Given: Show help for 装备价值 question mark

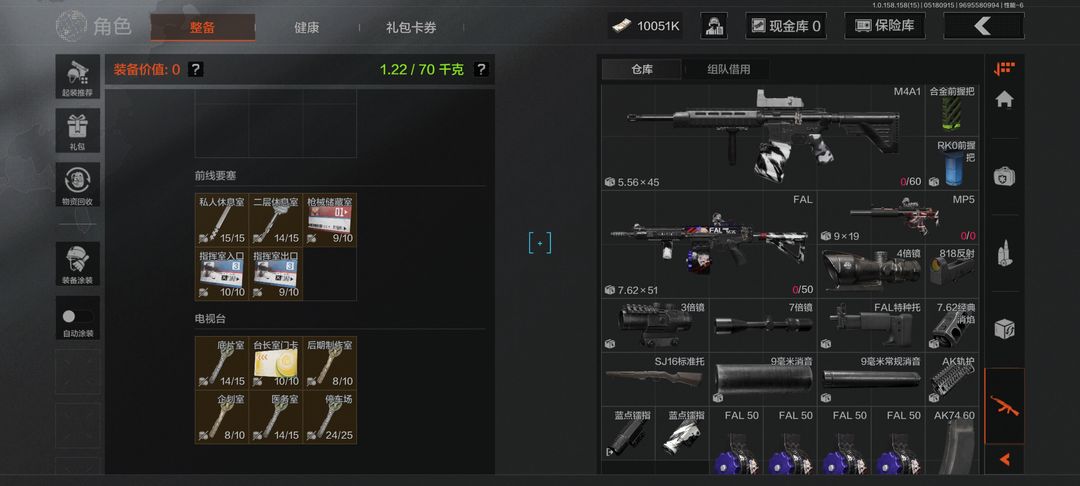Looking at the screenshot, I should tap(196, 69).
